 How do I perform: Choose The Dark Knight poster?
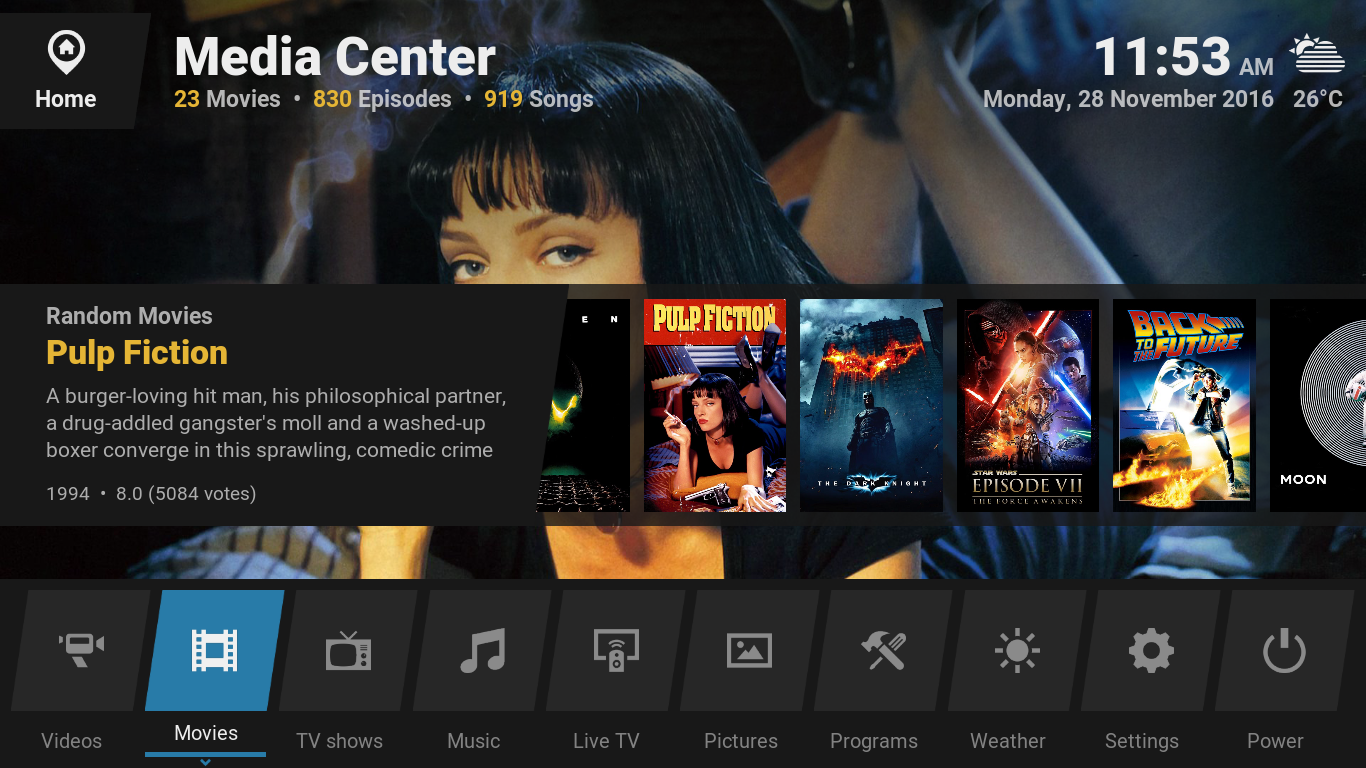(x=871, y=405)
